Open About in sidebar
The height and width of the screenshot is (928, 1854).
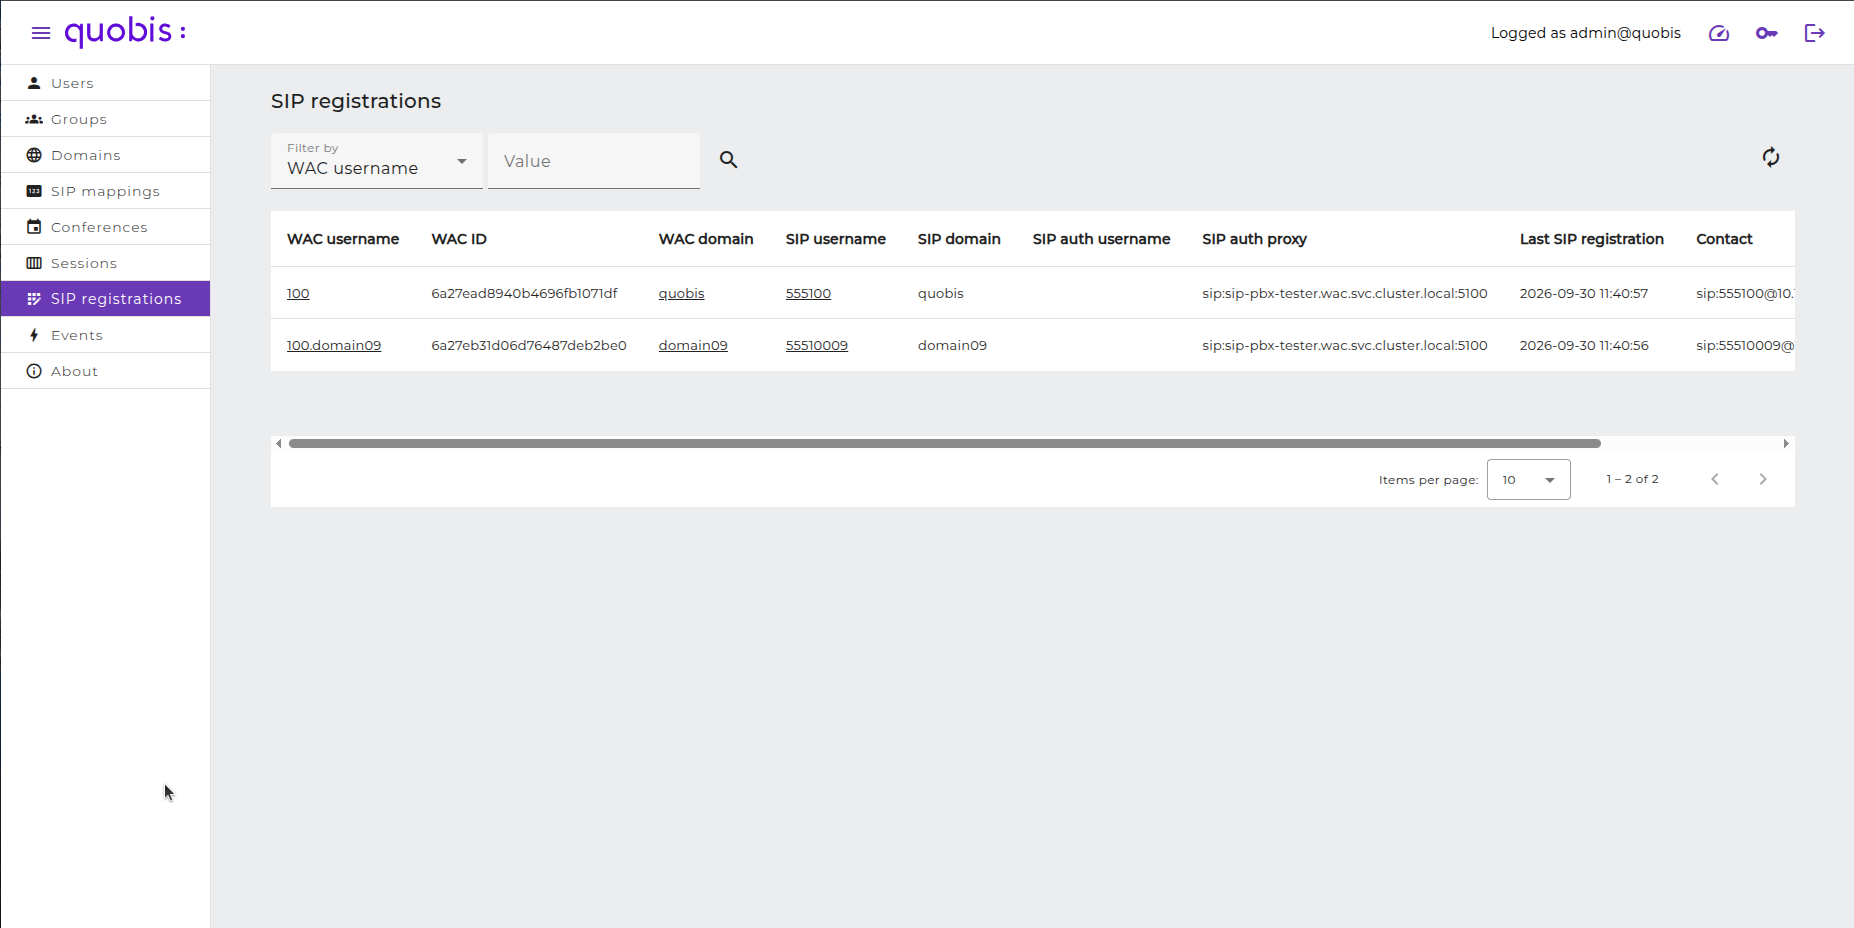[x=105, y=371]
